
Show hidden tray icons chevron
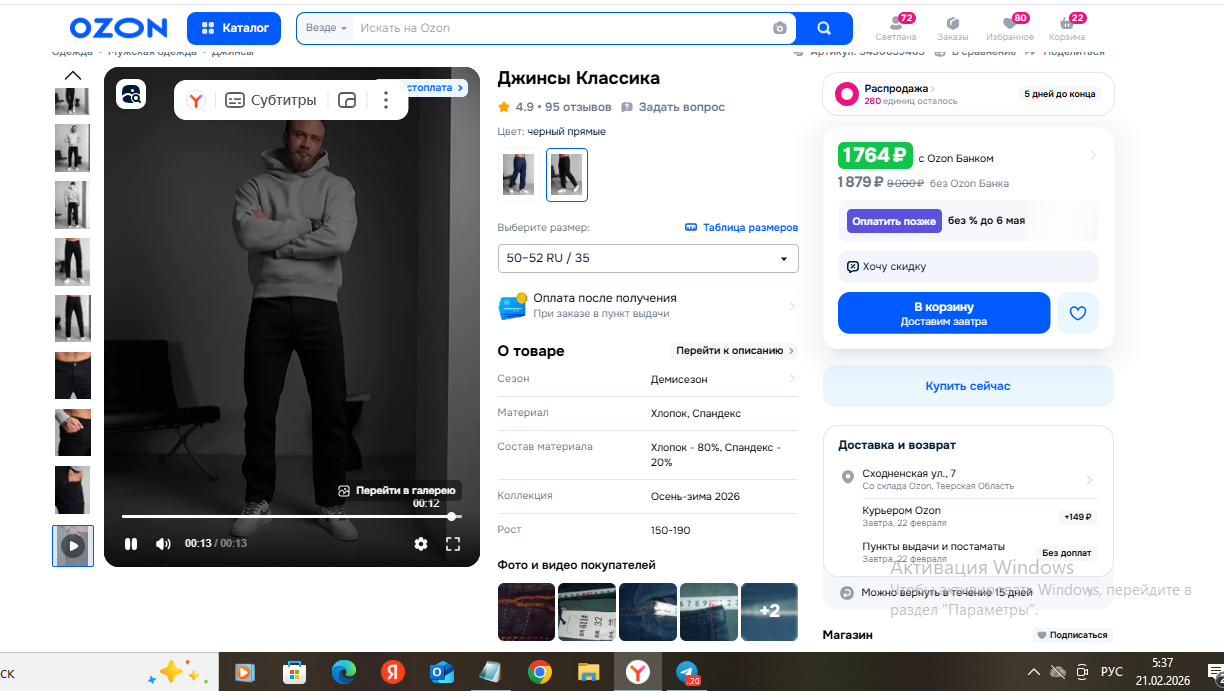coord(1034,672)
